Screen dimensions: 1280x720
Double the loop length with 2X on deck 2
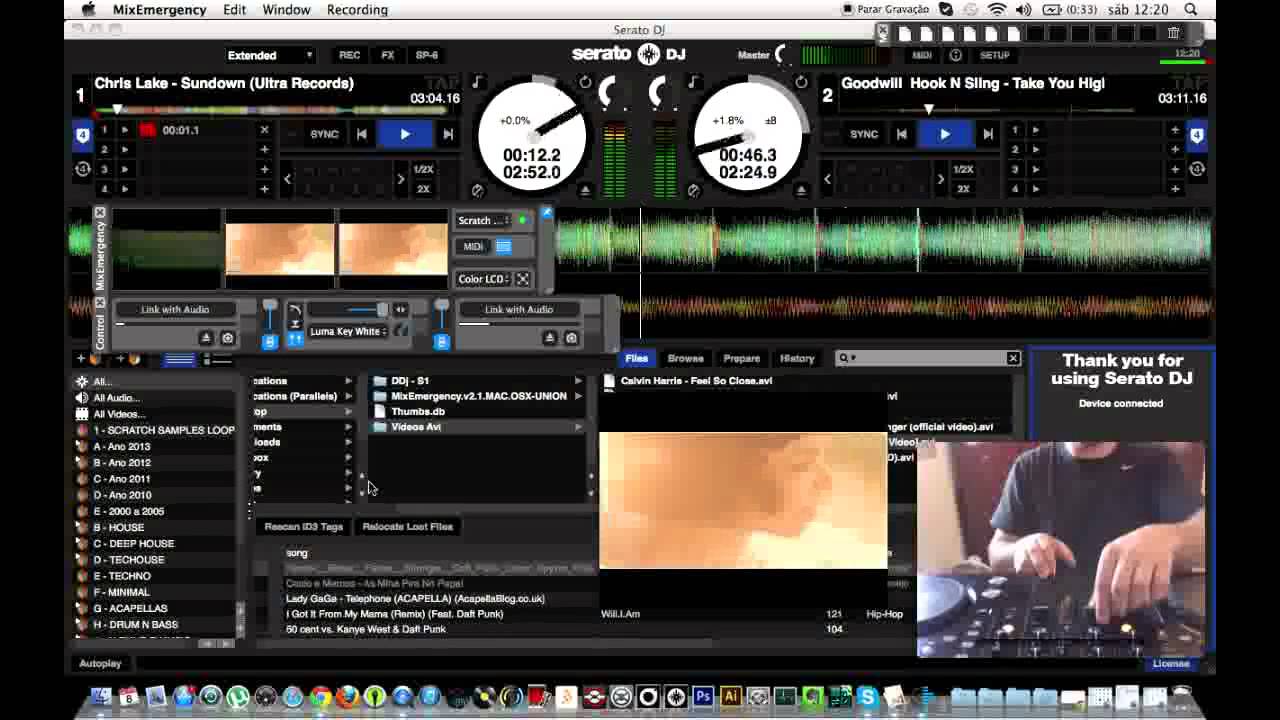pyautogui.click(x=963, y=189)
